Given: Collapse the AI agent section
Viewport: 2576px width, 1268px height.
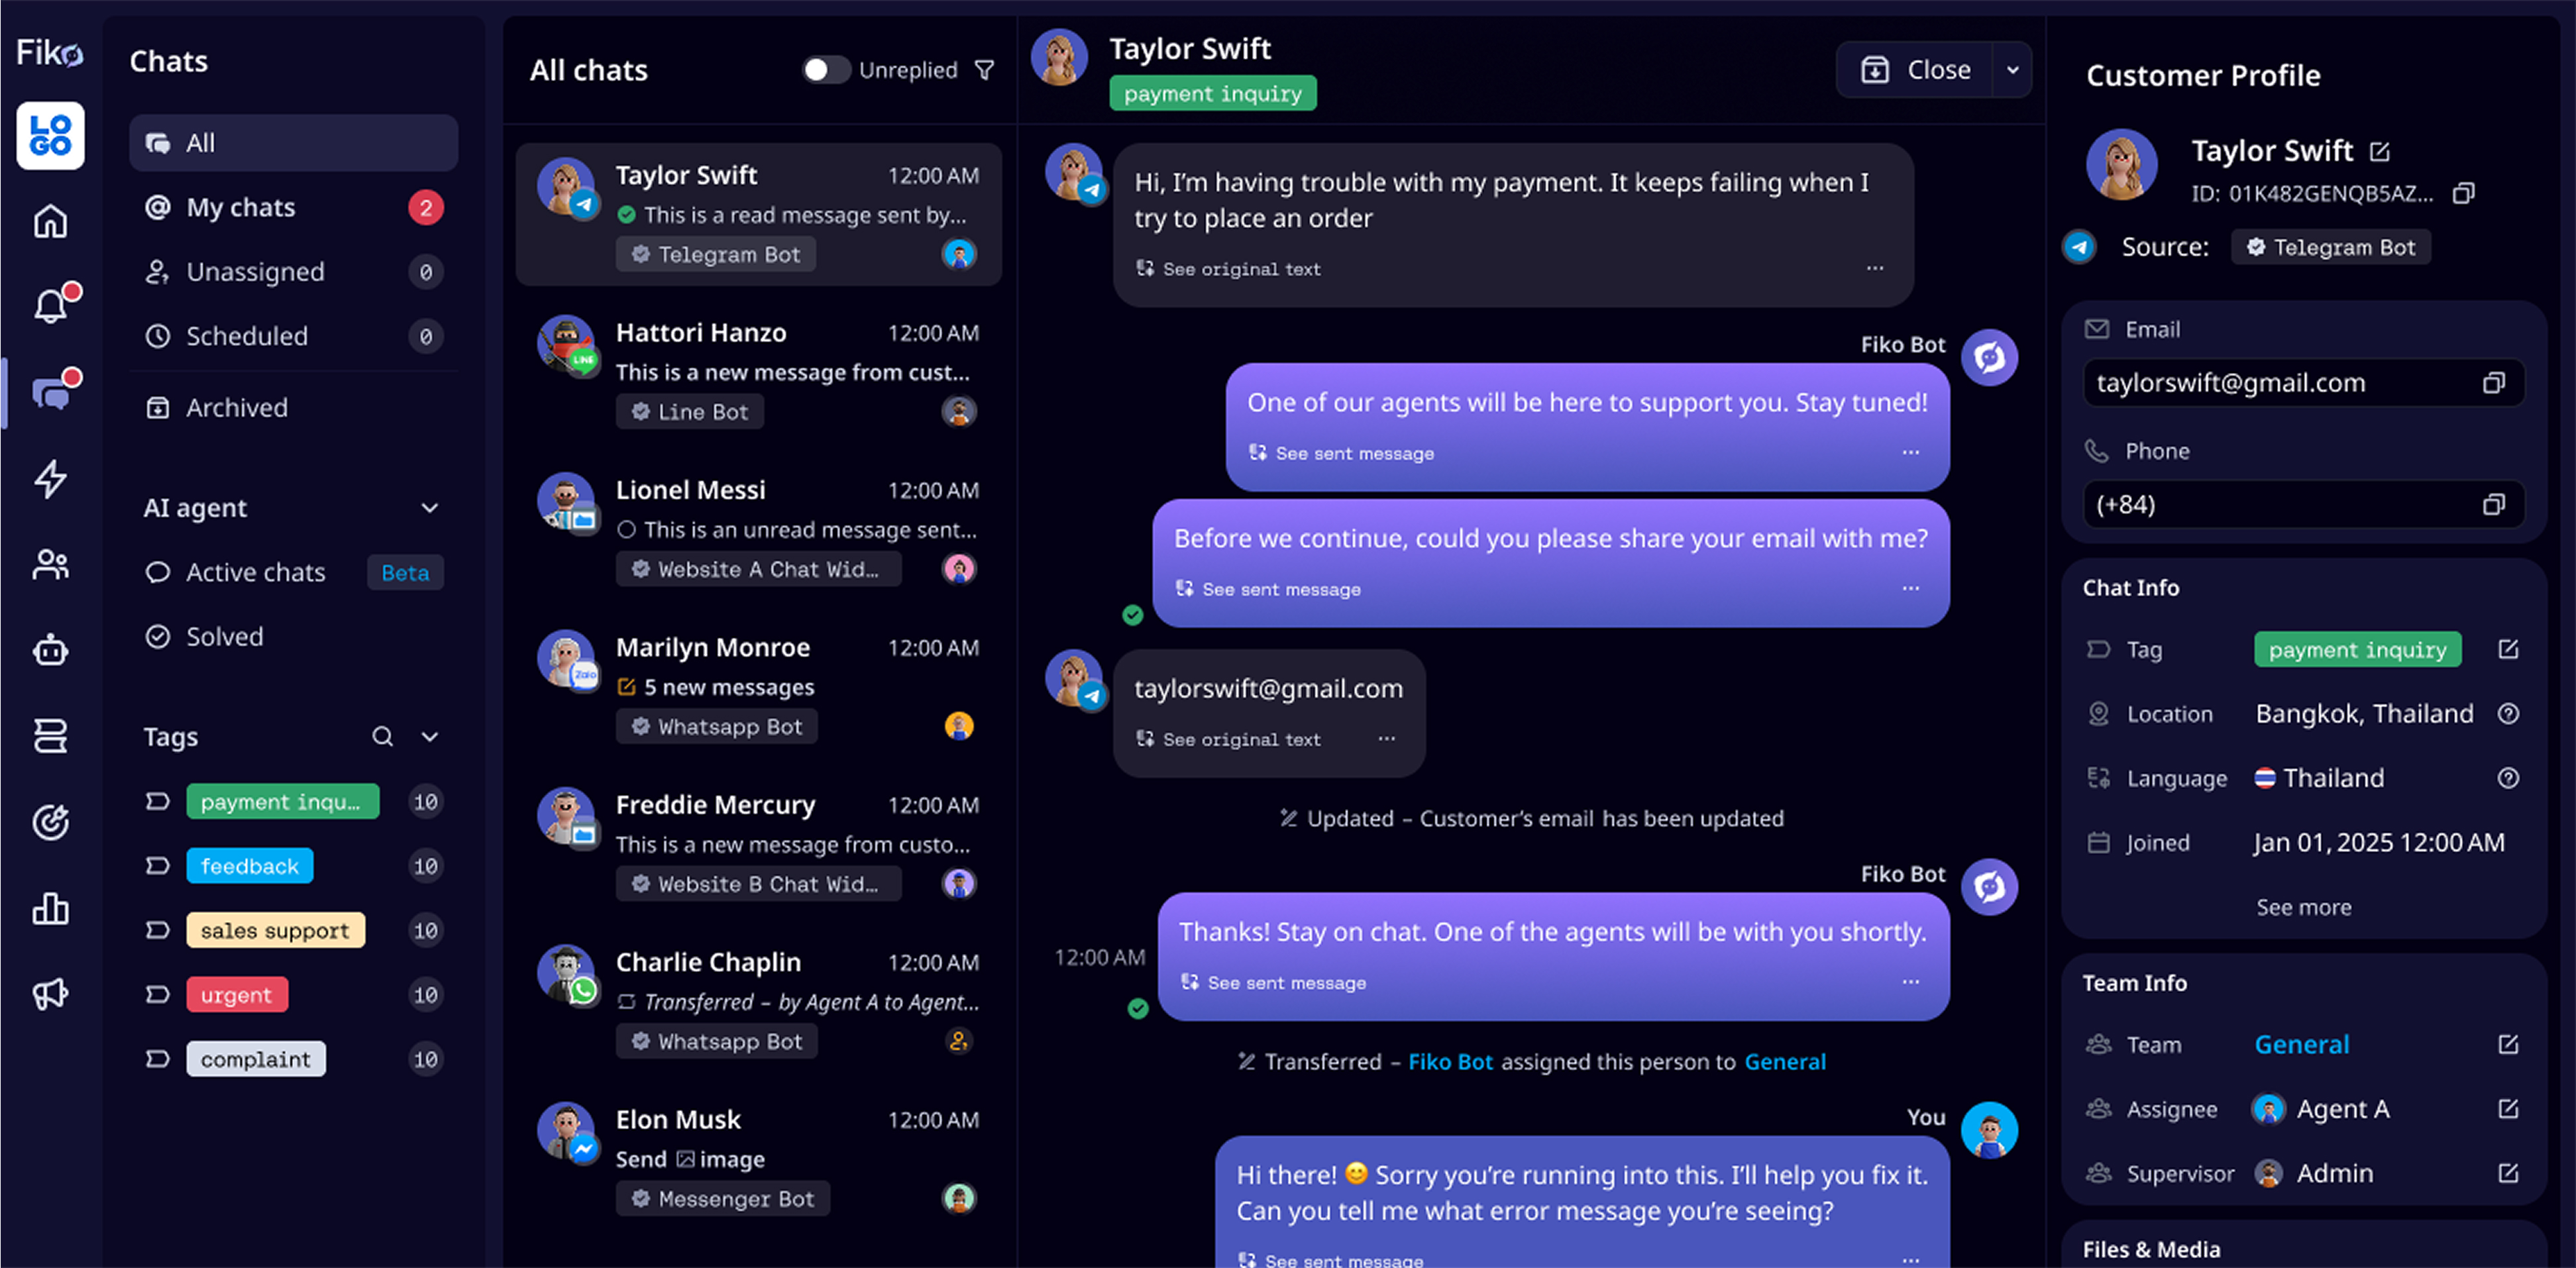Looking at the screenshot, I should click(x=430, y=507).
